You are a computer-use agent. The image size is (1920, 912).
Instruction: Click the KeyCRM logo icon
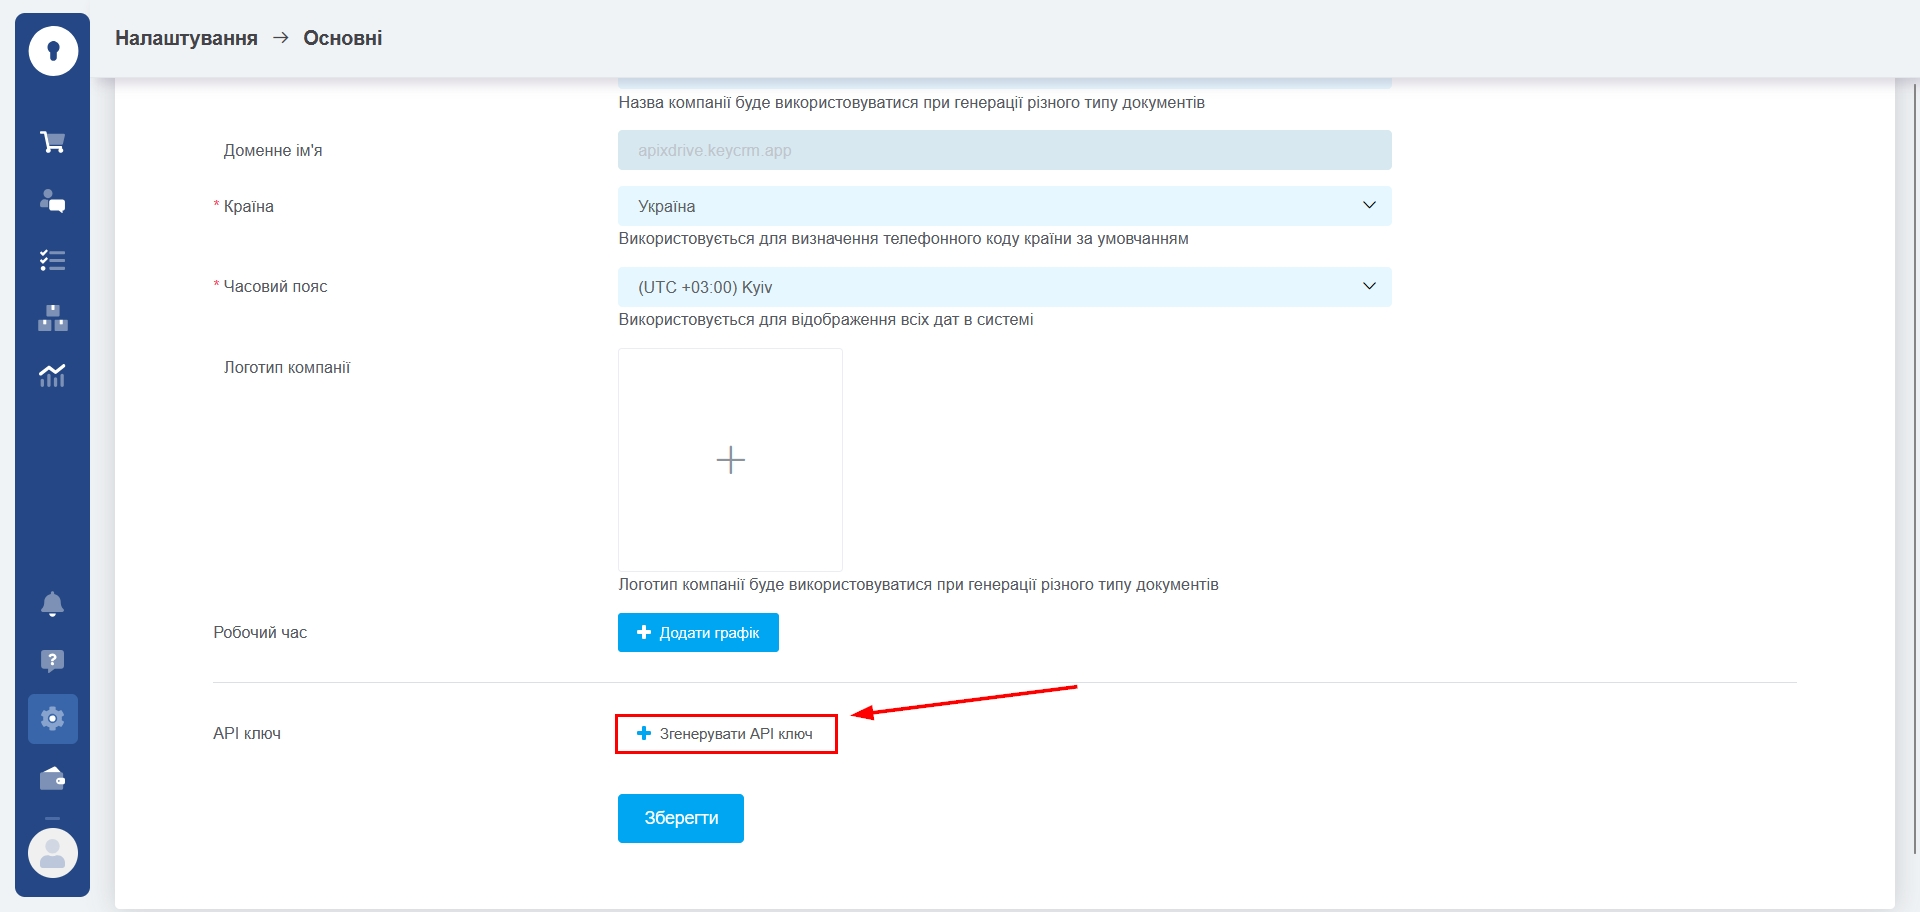(53, 51)
